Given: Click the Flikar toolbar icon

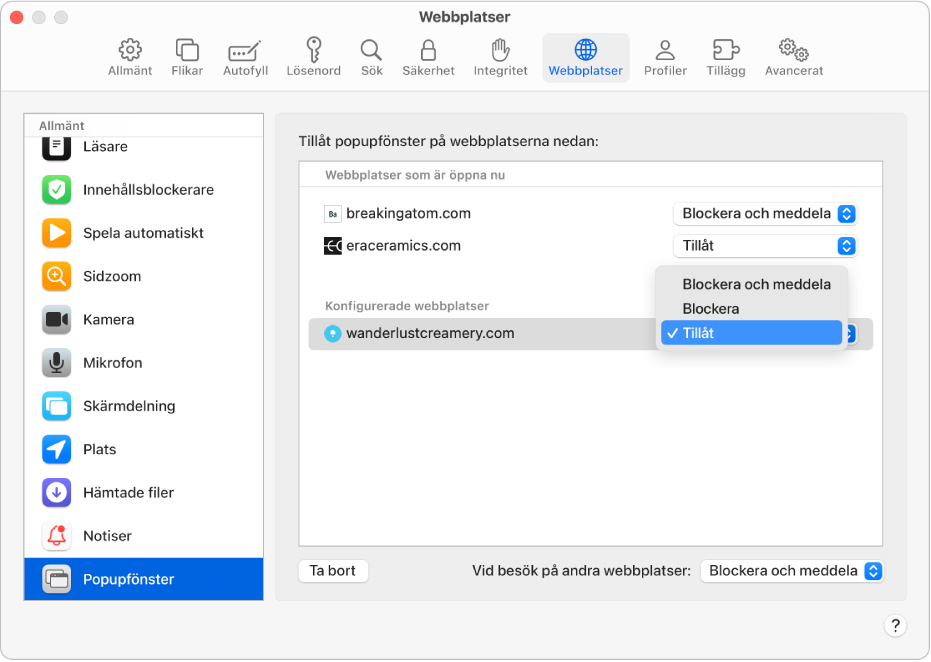Looking at the screenshot, I should coord(187,50).
